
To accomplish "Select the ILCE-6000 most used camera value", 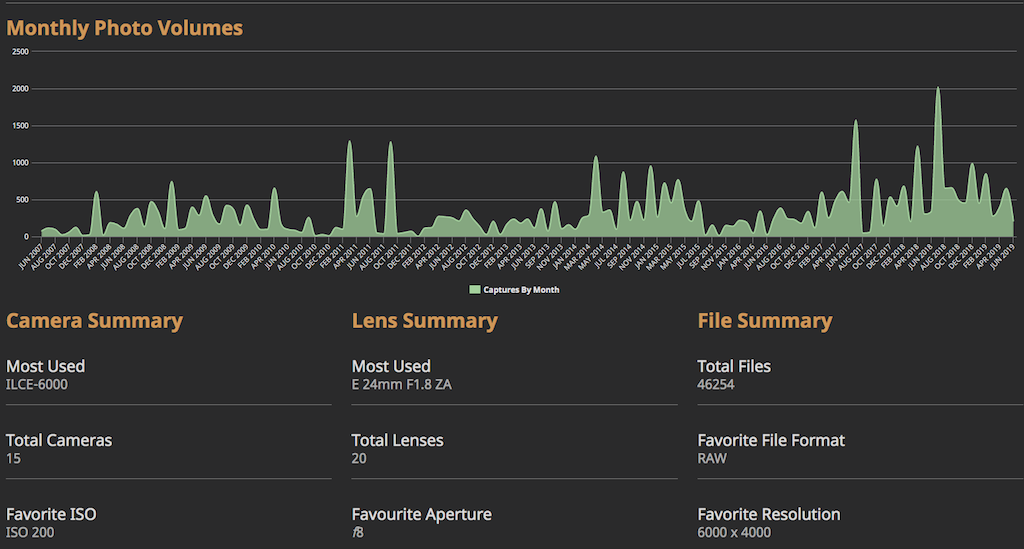I will pyautogui.click(x=37, y=384).
